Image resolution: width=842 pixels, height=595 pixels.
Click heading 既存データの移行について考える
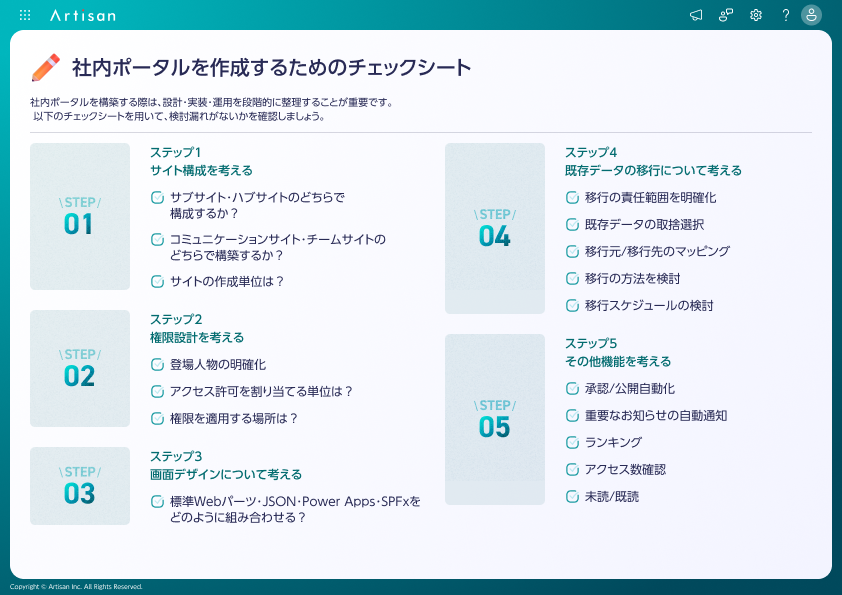click(x=654, y=171)
